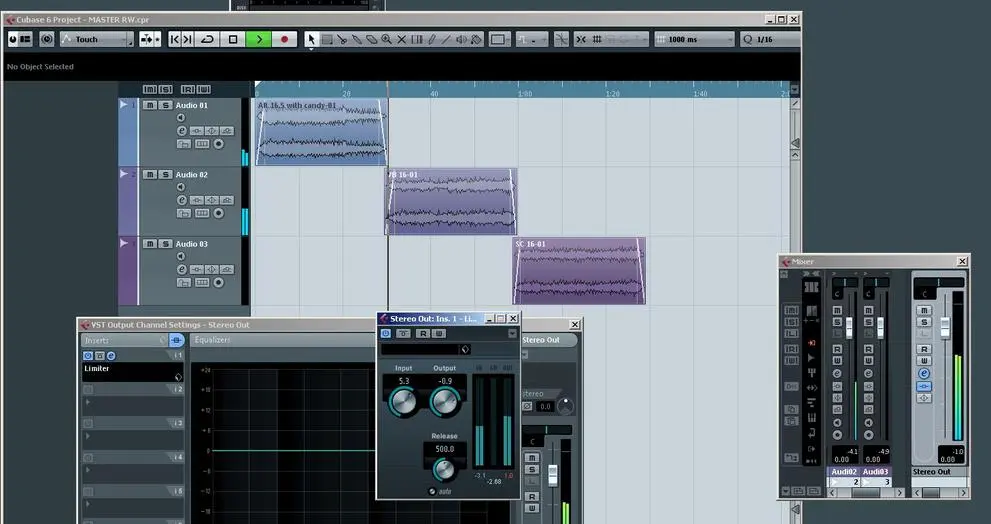Toggle the Cycle loop button

[x=207, y=39]
